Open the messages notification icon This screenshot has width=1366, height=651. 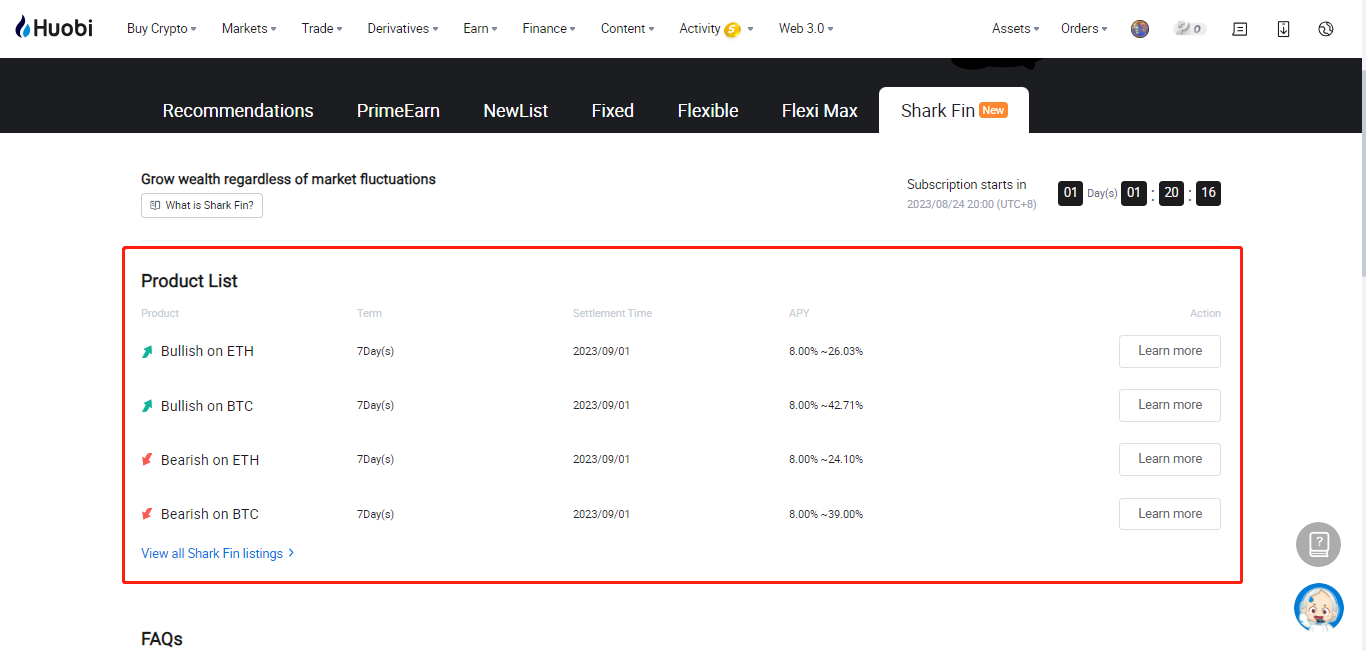1240,29
